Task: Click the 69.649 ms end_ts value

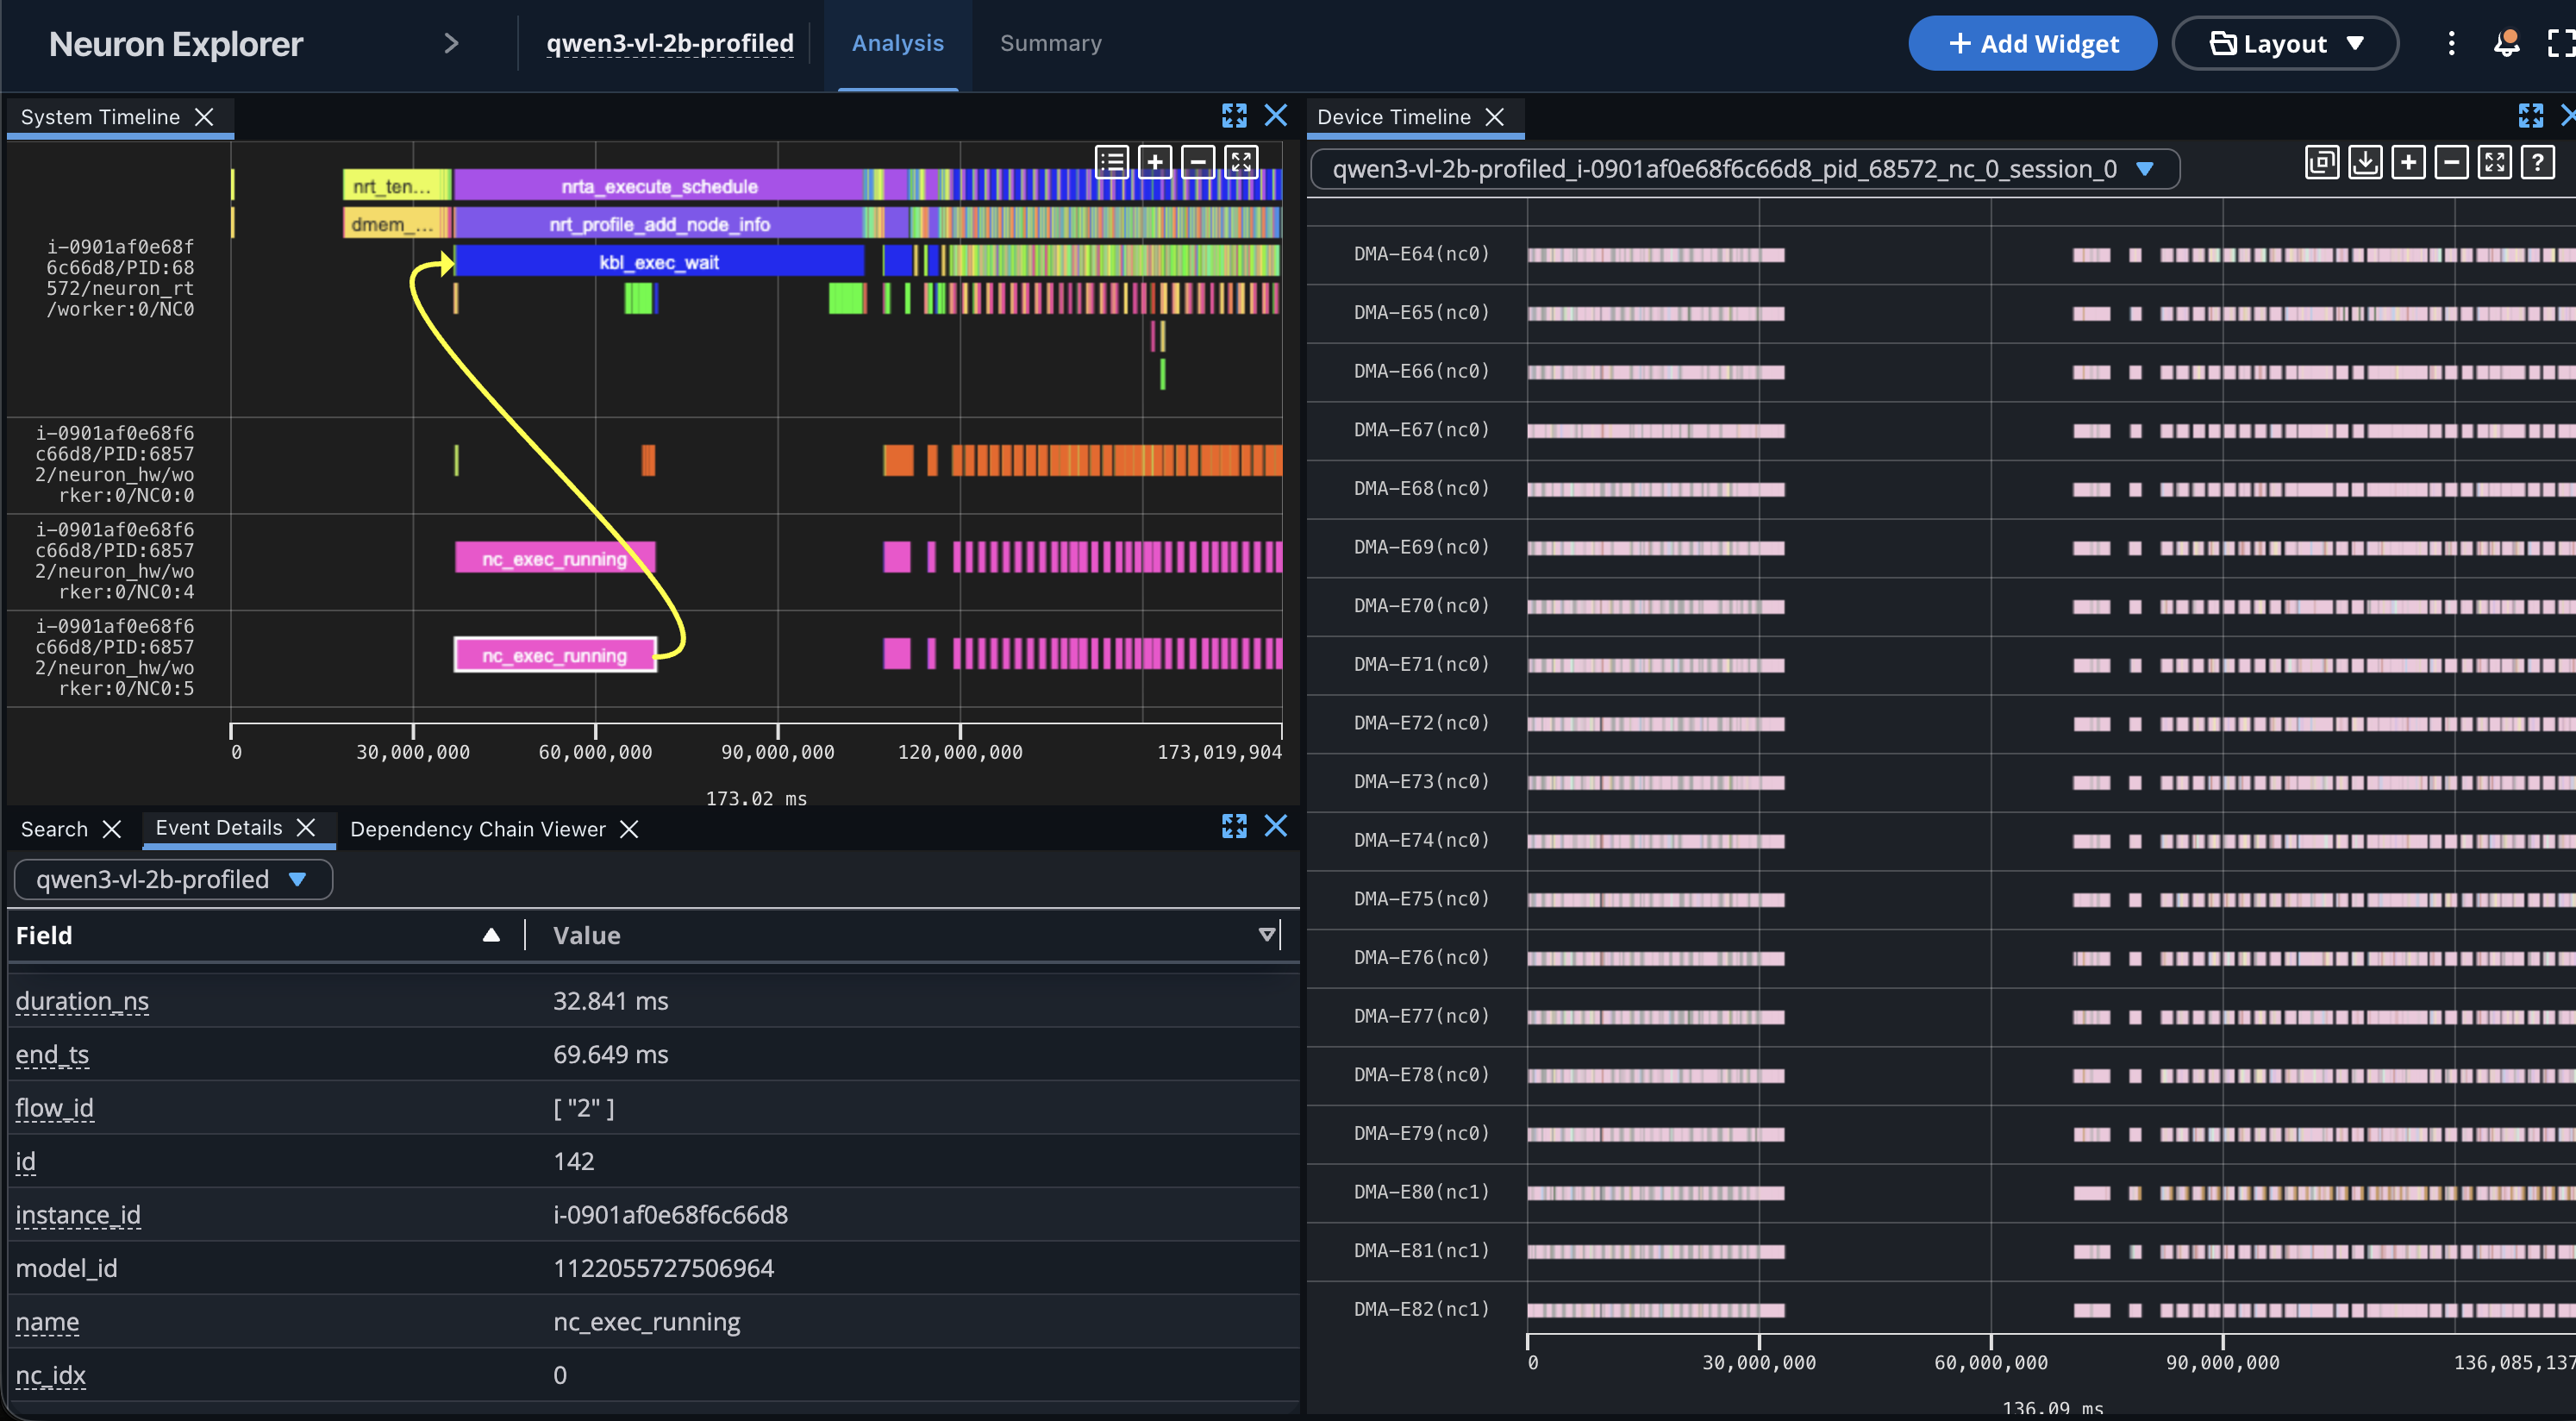Action: (610, 1054)
